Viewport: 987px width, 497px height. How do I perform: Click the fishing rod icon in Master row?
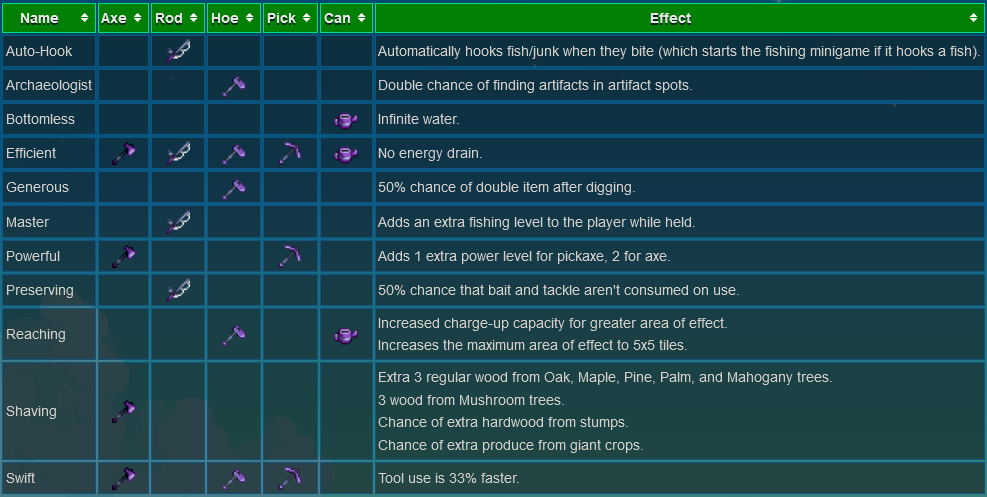pyautogui.click(x=178, y=222)
